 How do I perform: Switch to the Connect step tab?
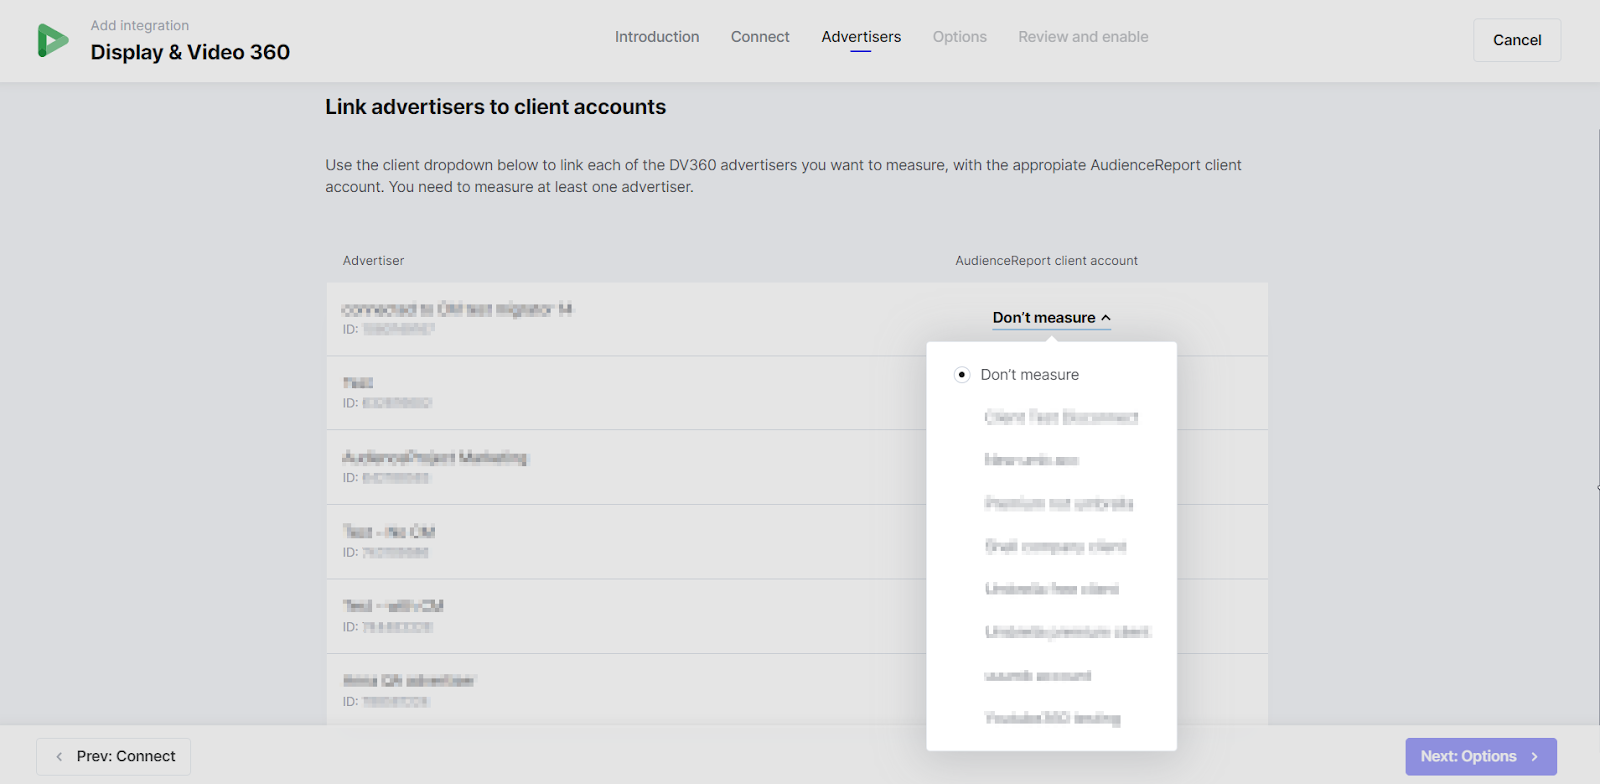[760, 37]
